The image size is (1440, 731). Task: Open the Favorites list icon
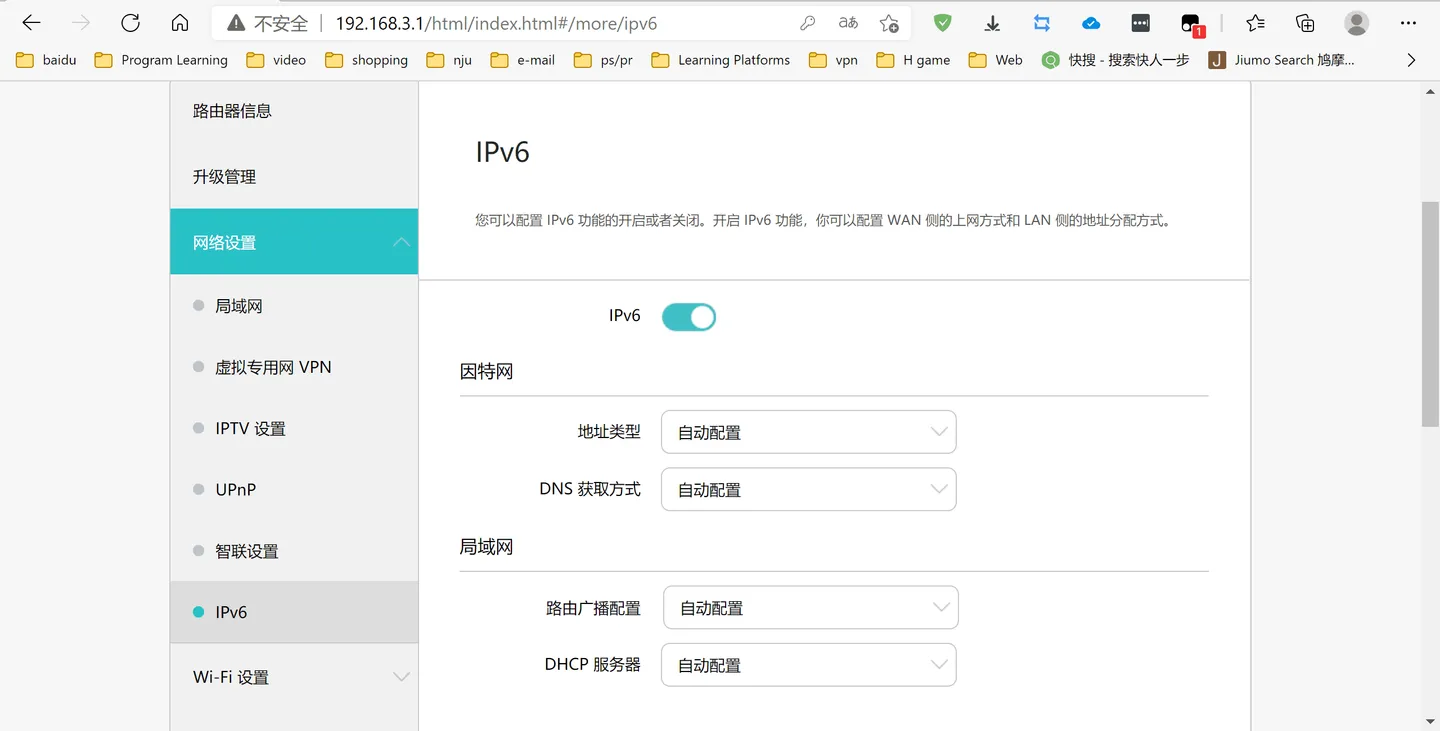point(1256,23)
